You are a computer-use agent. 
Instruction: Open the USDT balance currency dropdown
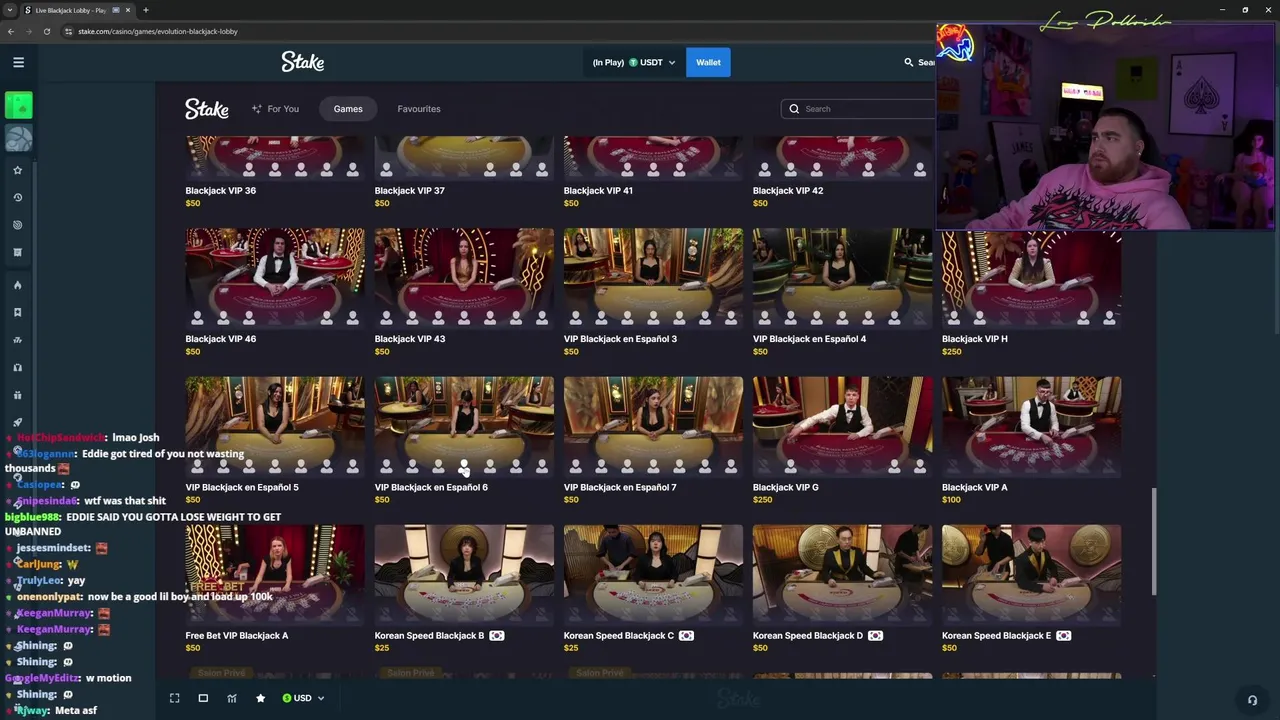[x=634, y=62]
